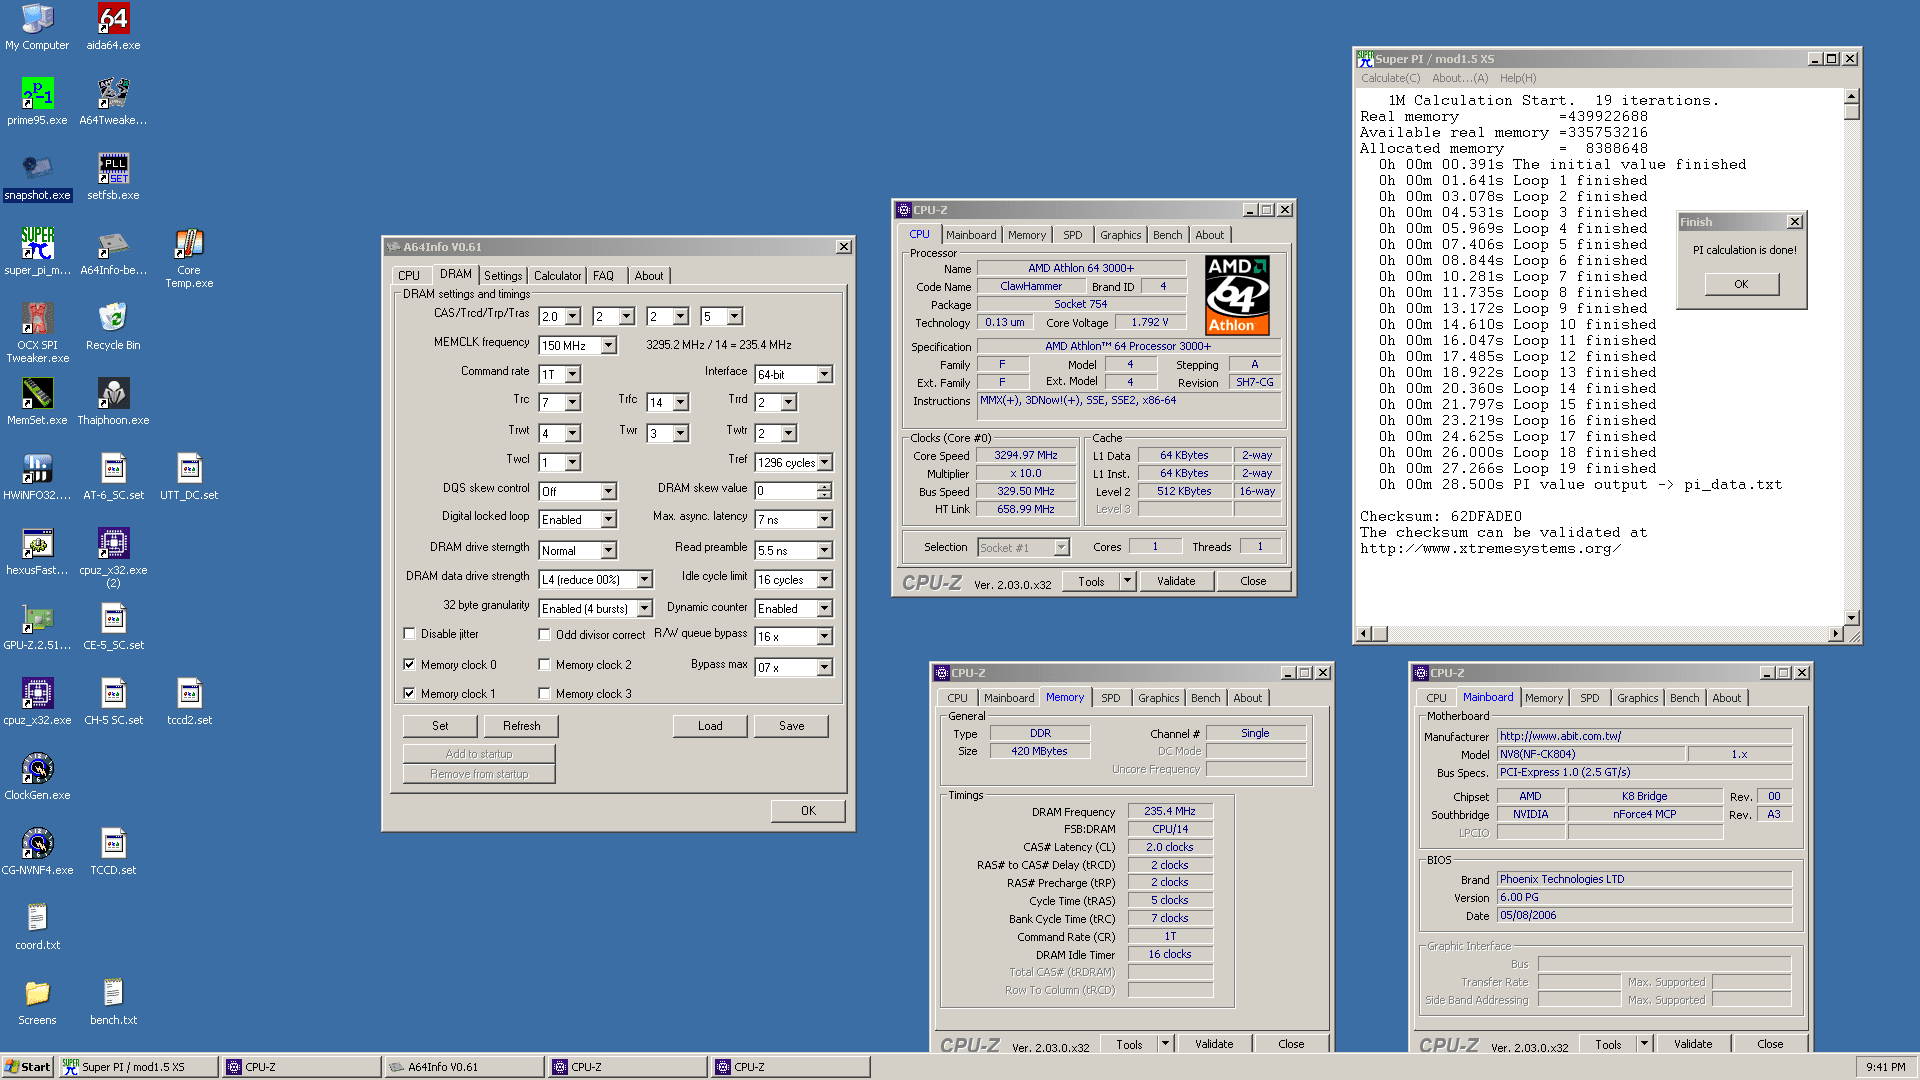1920x1080 pixels.
Task: Launch hexusFast desktop icon
Action: [37, 552]
